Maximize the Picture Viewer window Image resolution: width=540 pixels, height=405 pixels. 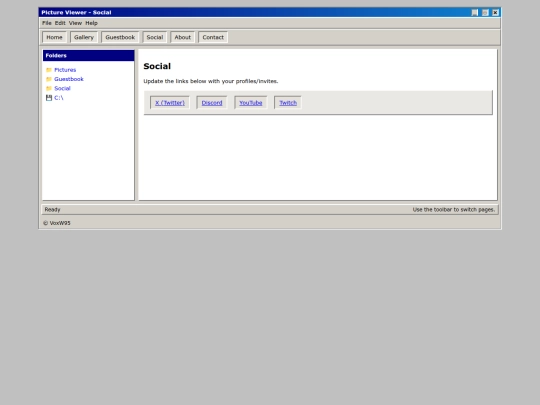485,13
